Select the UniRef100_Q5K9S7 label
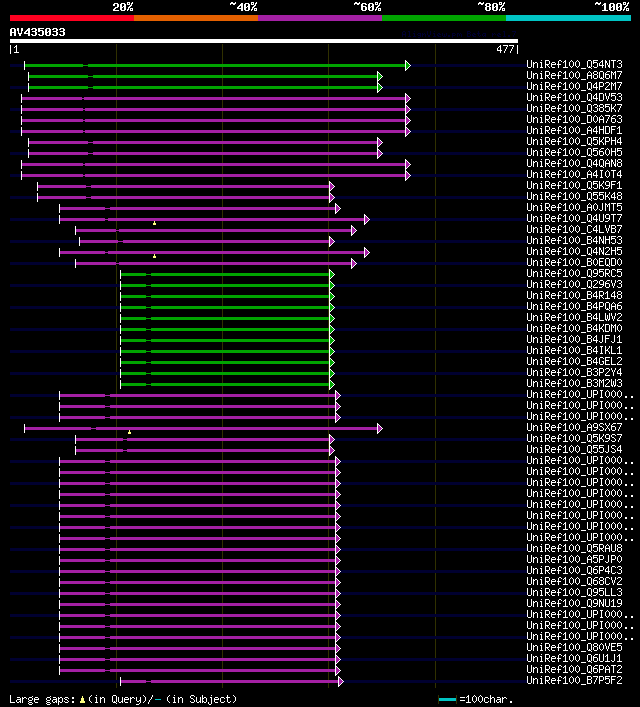 point(574,438)
